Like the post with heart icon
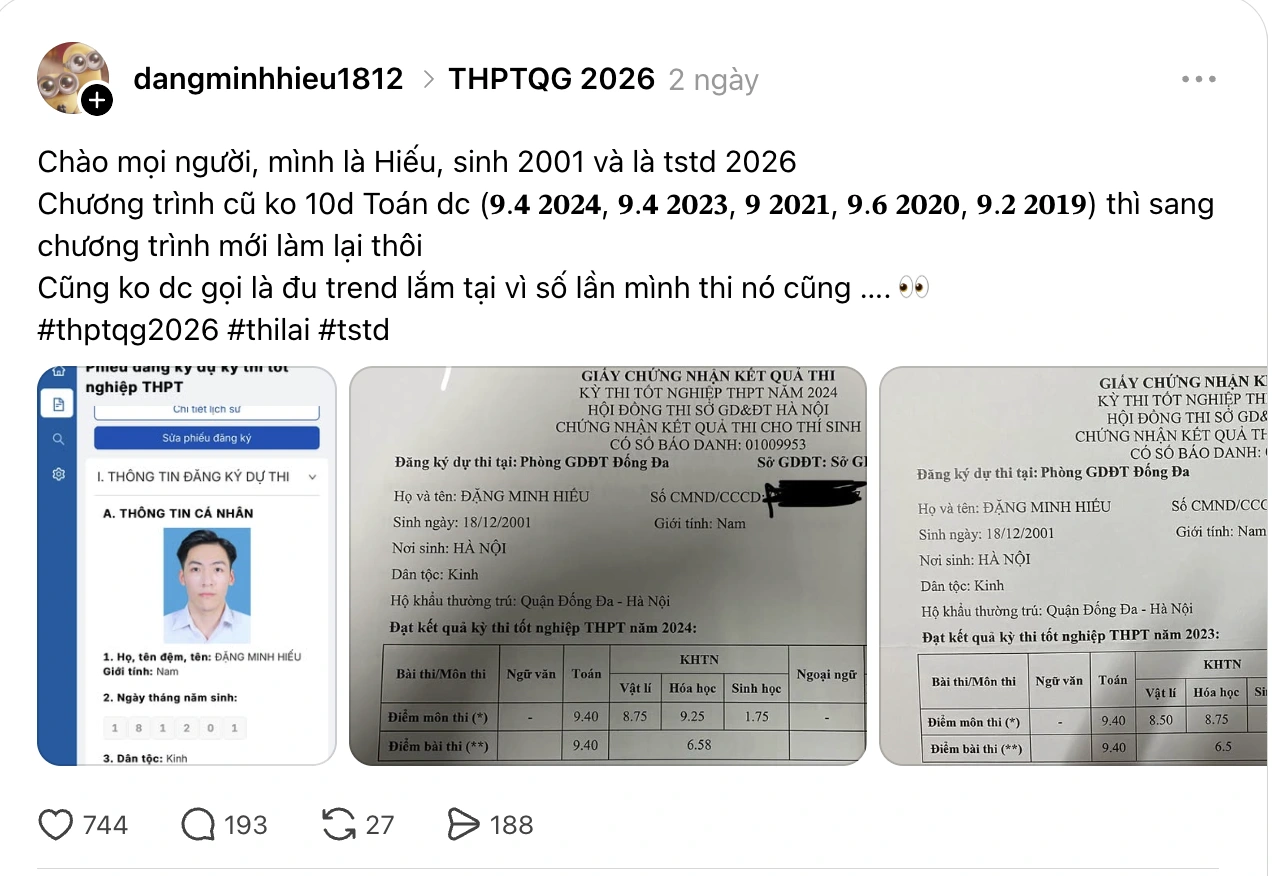Screen dimensions: 1274x876 point(55,825)
